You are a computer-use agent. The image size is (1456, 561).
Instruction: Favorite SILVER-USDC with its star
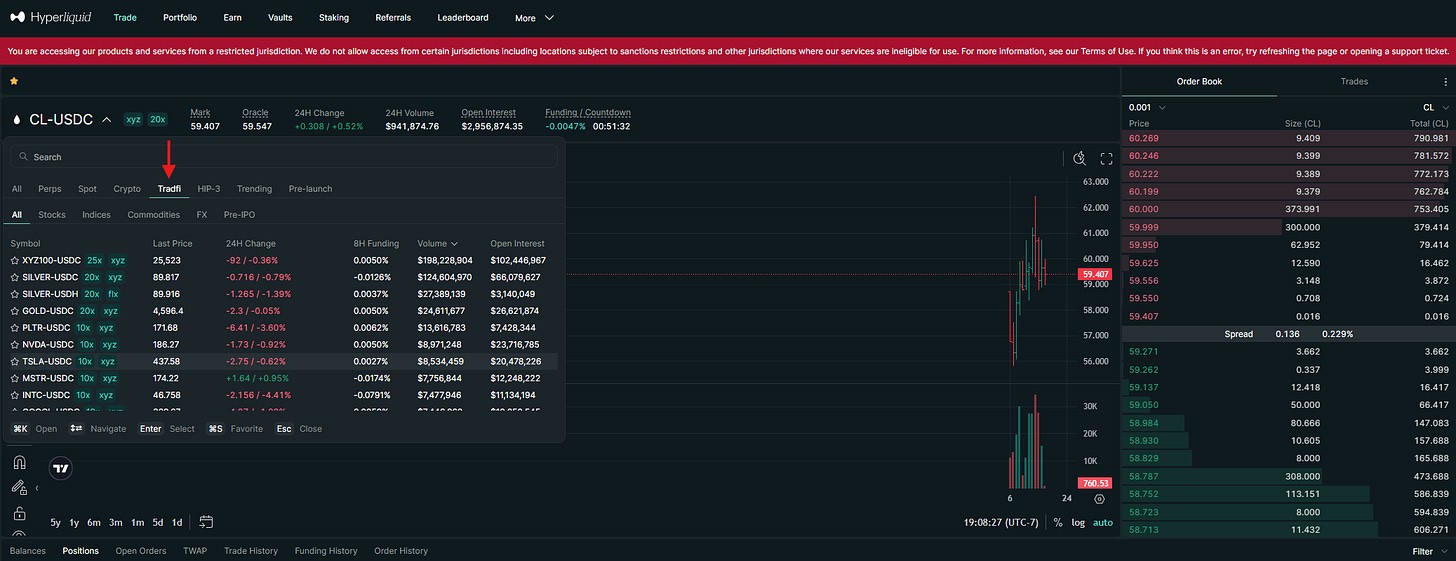[15, 277]
